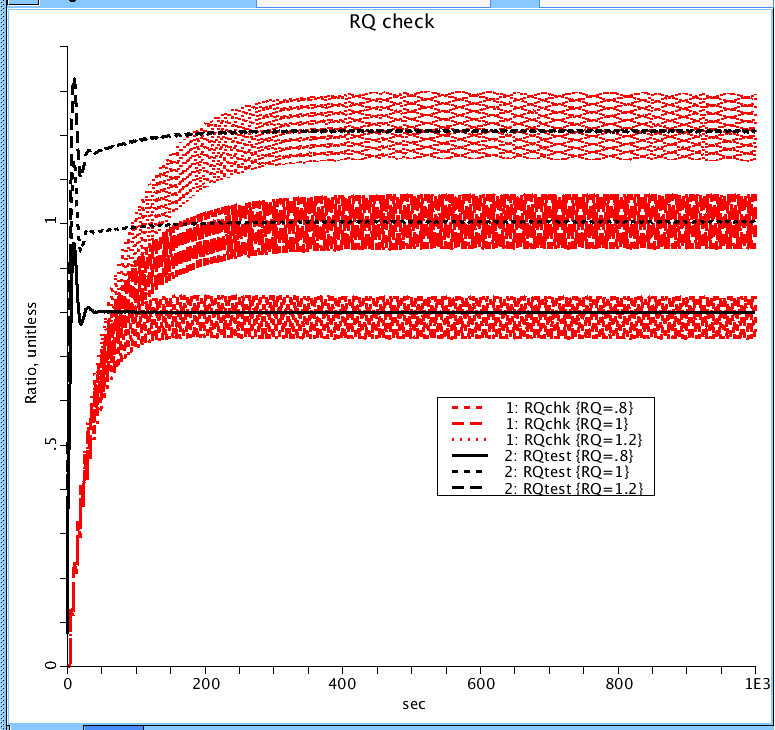Image resolution: width=775 pixels, height=730 pixels.
Task: Click the red long-dash line sample for RQchk RQ=1
Action: pos(468,424)
